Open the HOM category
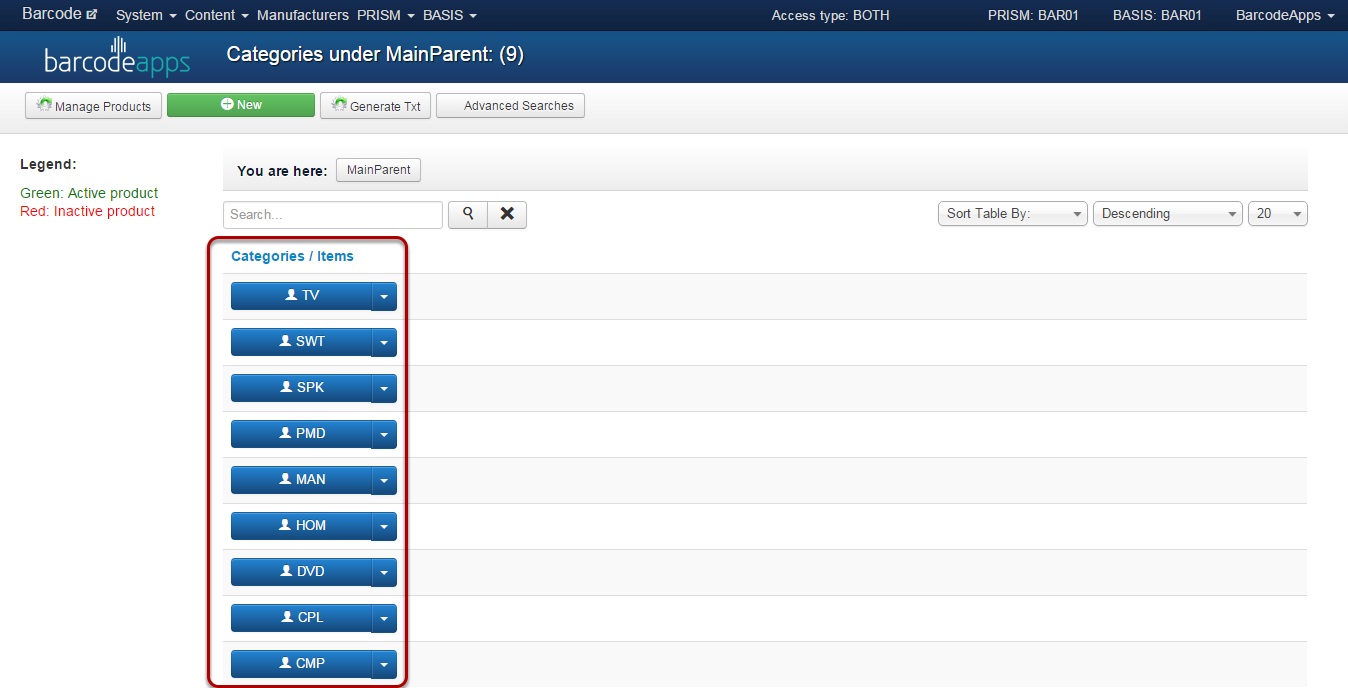 tap(301, 526)
